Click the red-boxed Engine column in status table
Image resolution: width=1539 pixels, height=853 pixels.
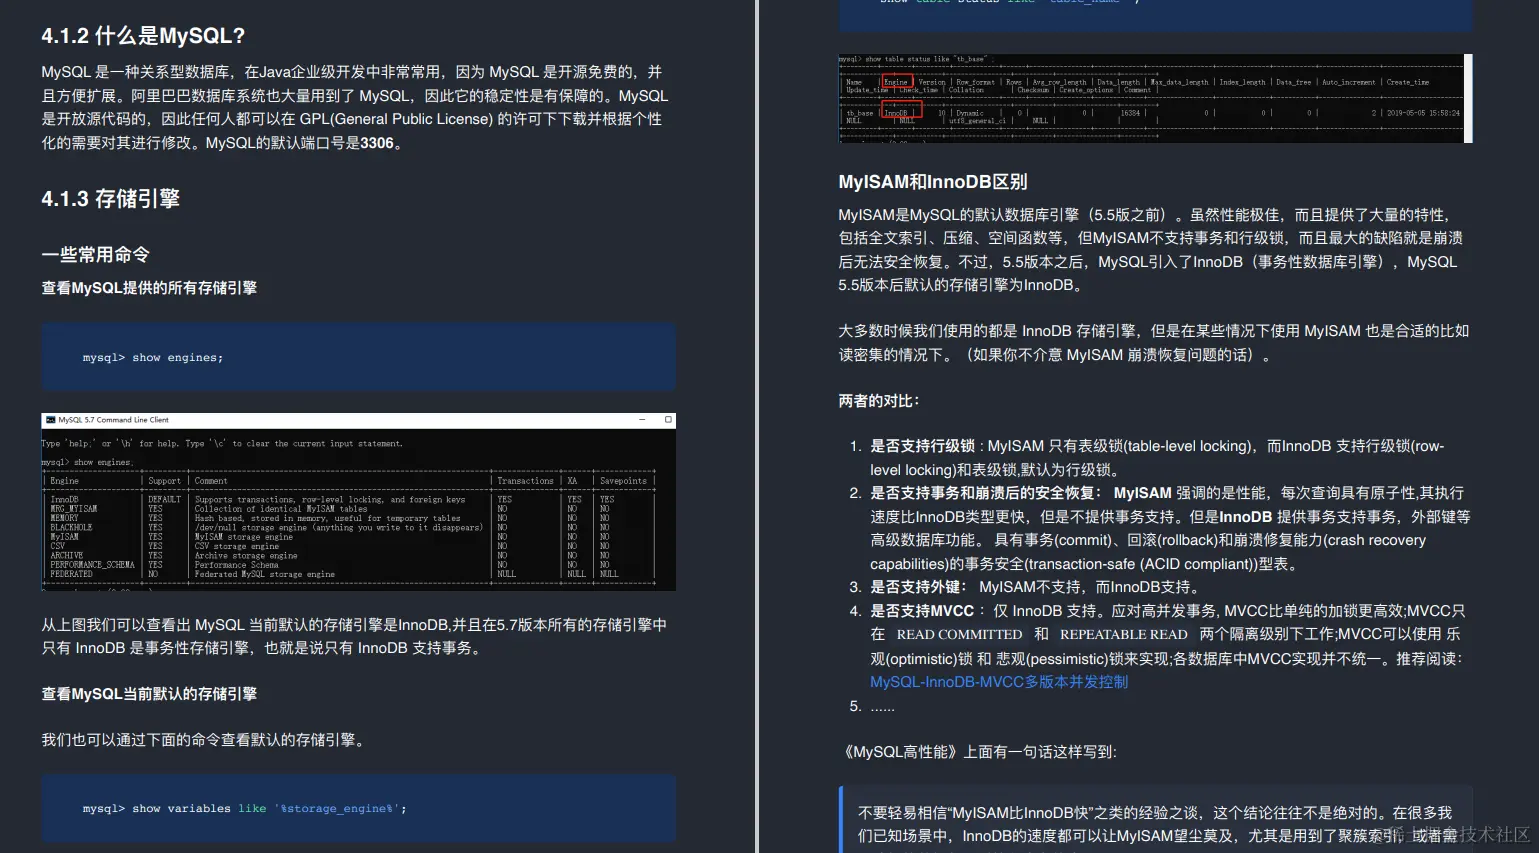click(x=896, y=82)
